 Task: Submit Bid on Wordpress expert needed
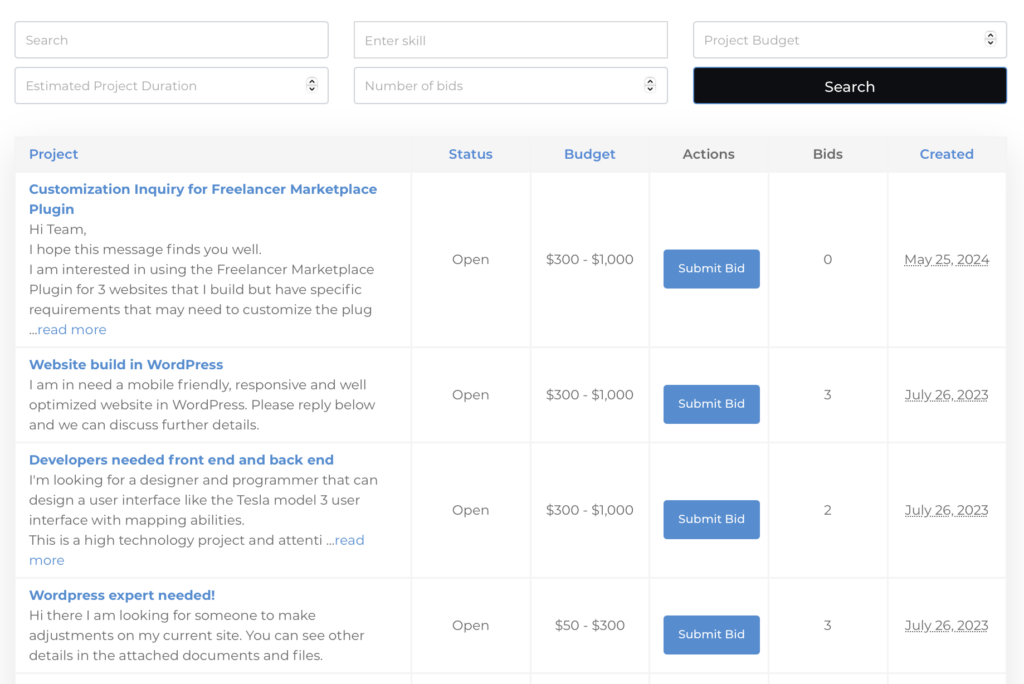(711, 634)
